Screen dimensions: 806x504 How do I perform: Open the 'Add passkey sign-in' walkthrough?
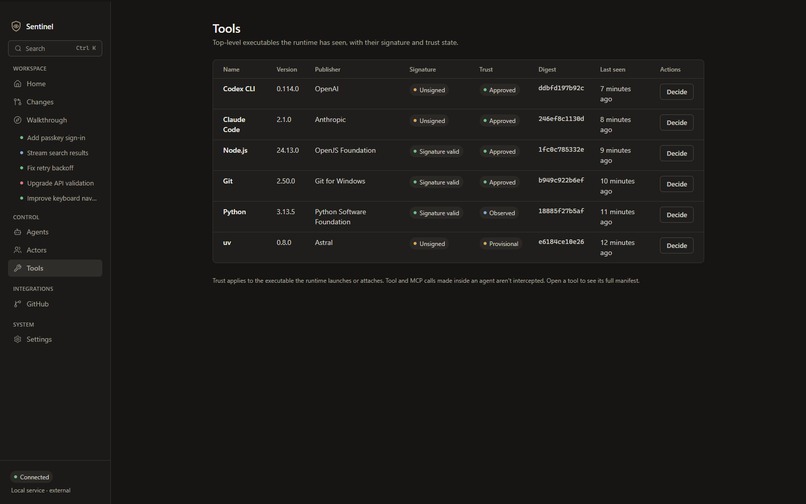tap(56, 138)
